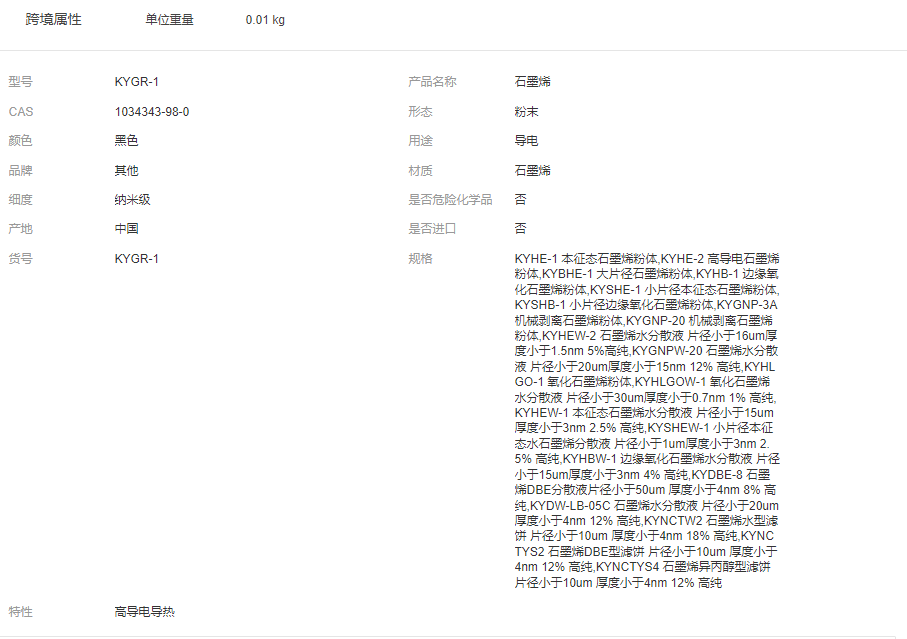The width and height of the screenshot is (907, 639).
Task: Select the 是否进口 label
Action: click(x=432, y=229)
